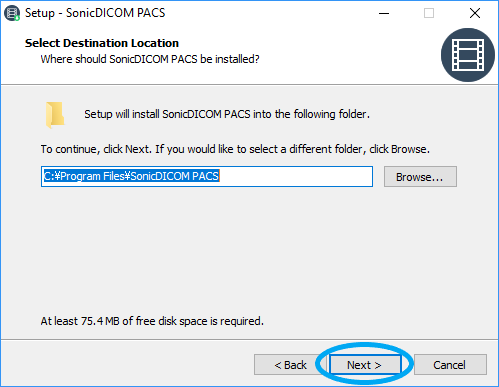This screenshot has height=387, width=499.
Task: Click the highlighted C:¥Program Files path text
Action: [x=131, y=176]
